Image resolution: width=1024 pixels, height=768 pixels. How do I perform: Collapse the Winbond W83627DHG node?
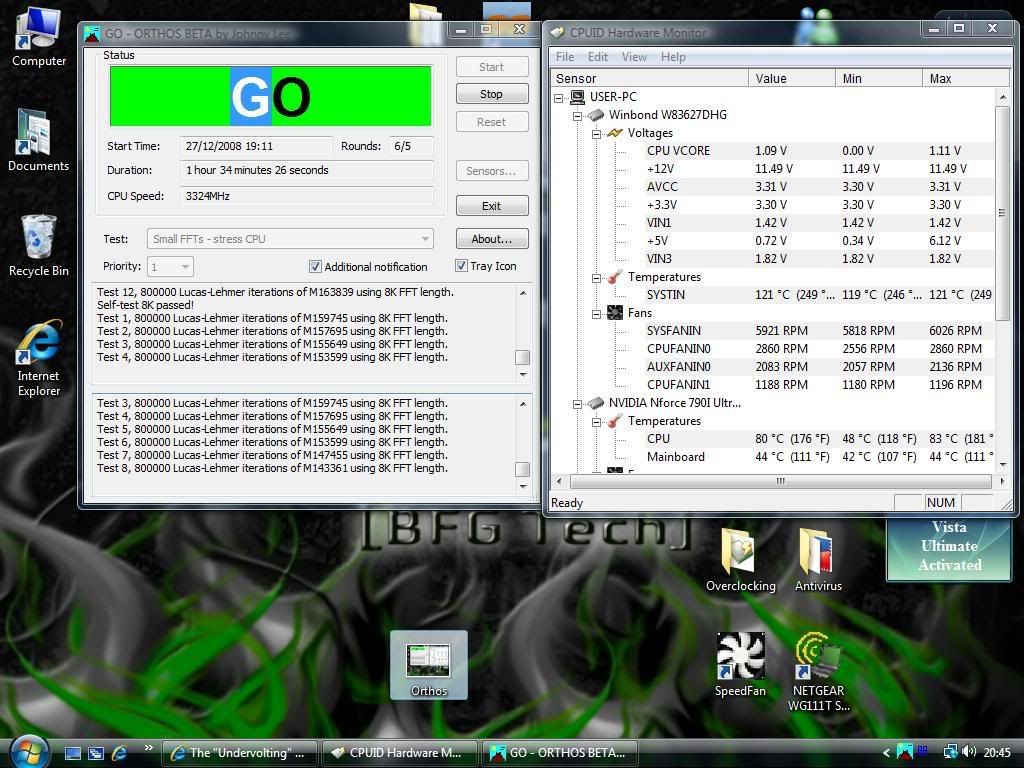pyautogui.click(x=577, y=116)
